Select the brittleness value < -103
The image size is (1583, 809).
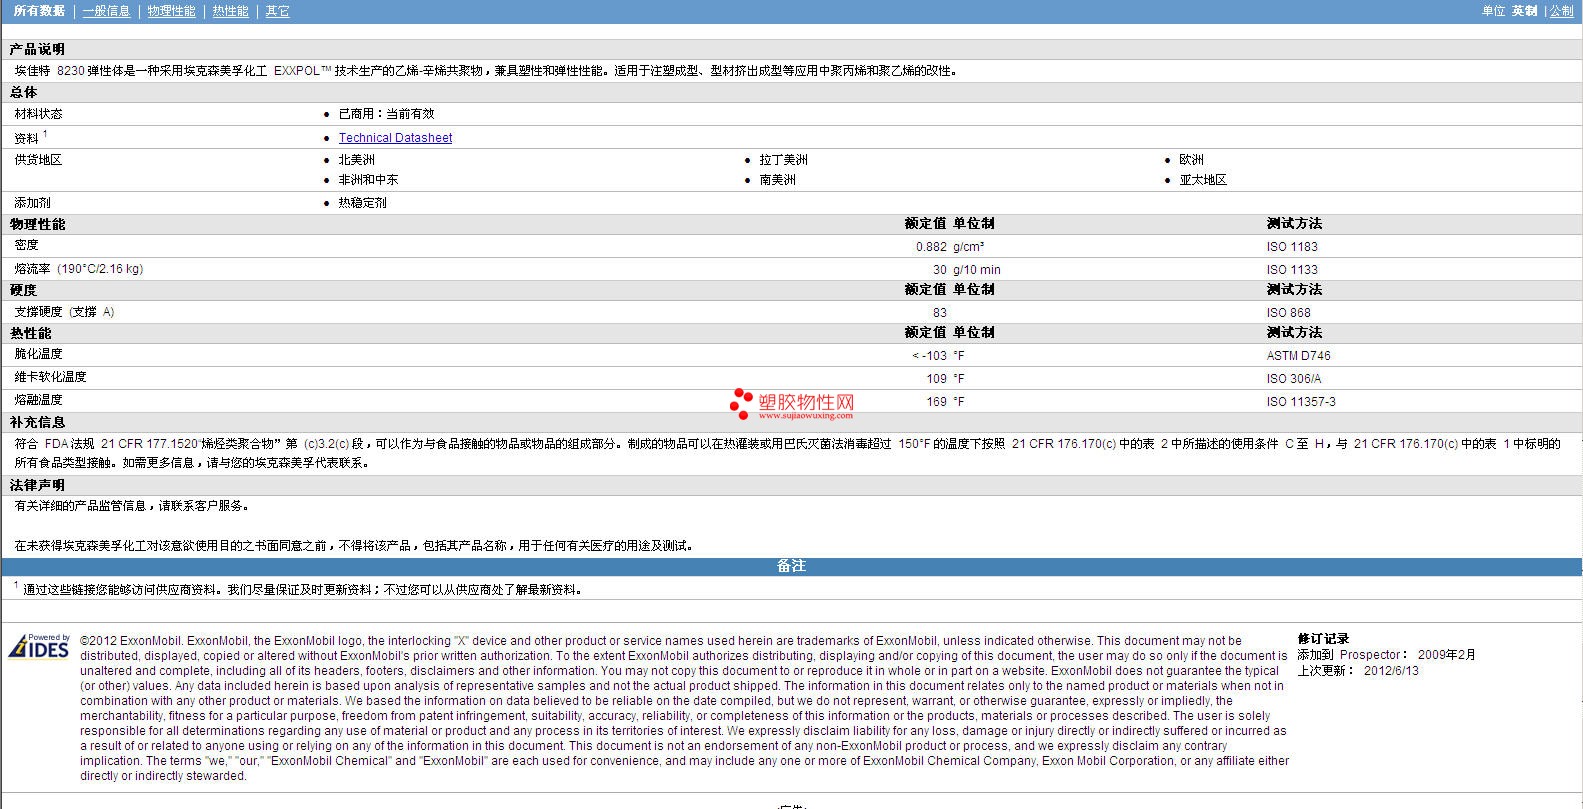point(929,356)
